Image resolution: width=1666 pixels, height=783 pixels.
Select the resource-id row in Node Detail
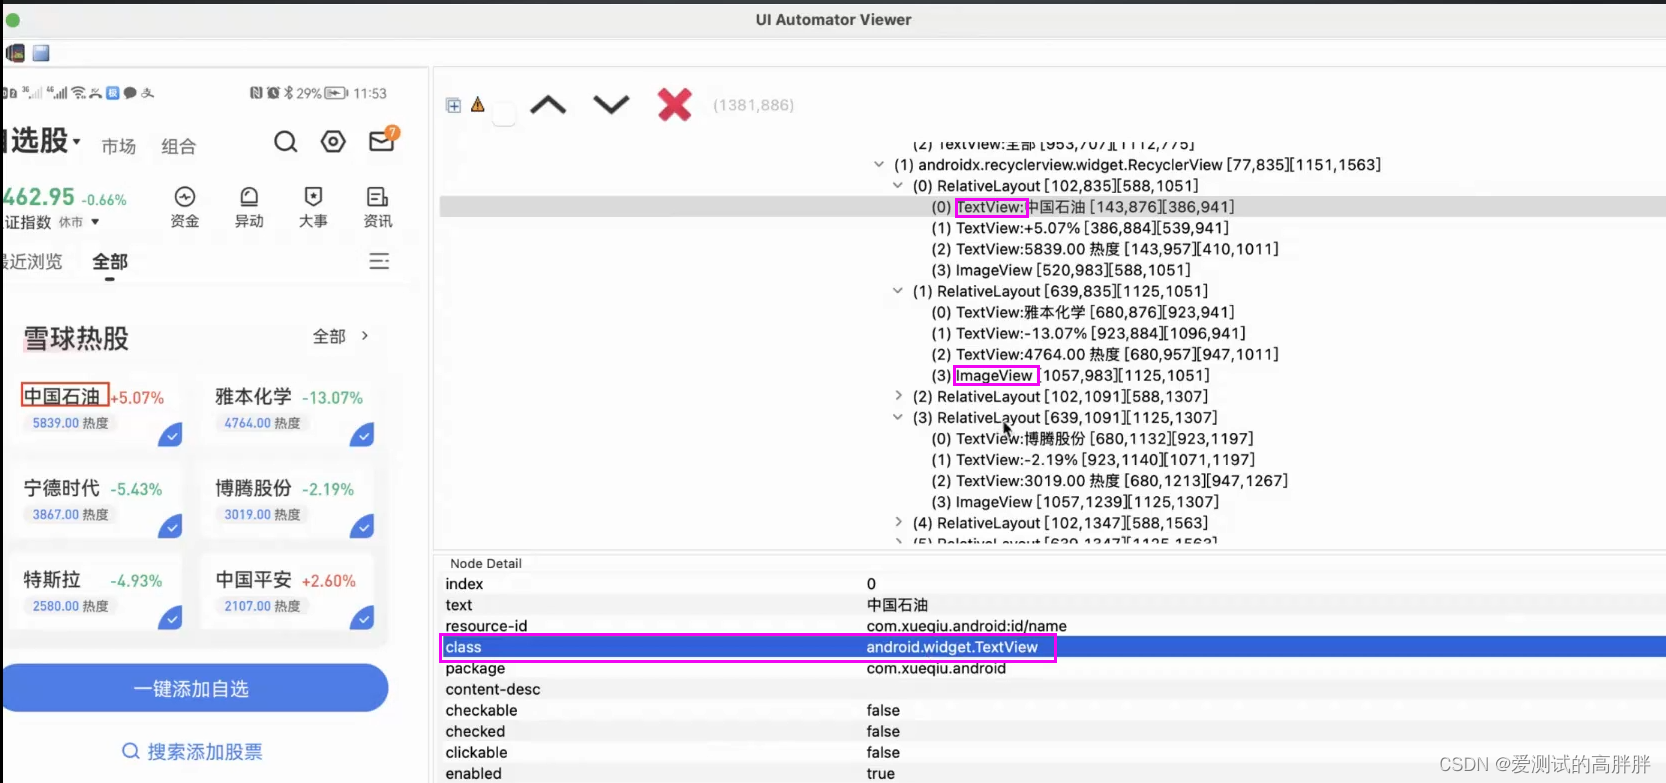(1053, 626)
